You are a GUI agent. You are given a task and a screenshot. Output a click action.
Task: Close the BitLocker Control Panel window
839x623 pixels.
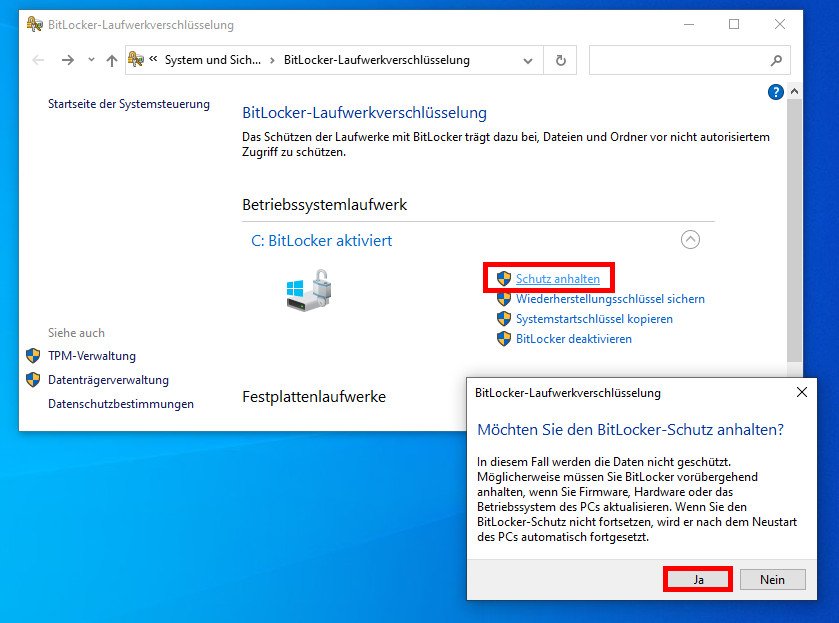780,25
